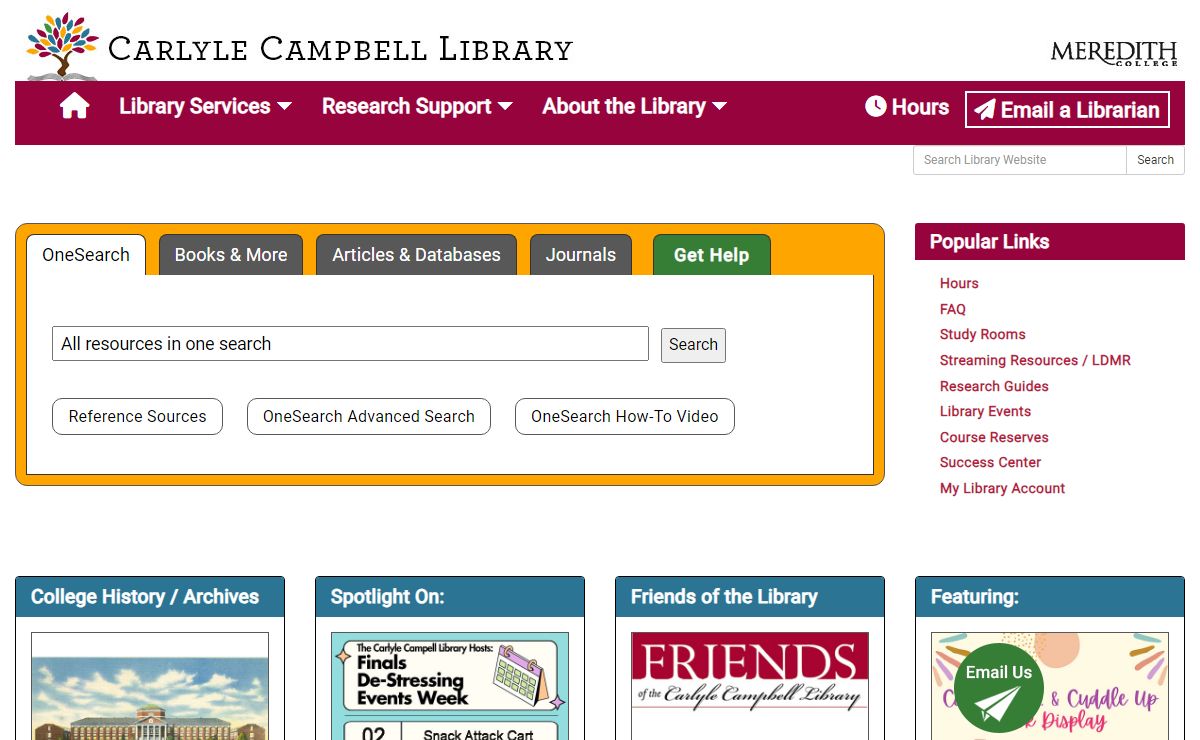The height and width of the screenshot is (740, 1200).
Task: Open Hours in Popular Links
Action: (959, 283)
